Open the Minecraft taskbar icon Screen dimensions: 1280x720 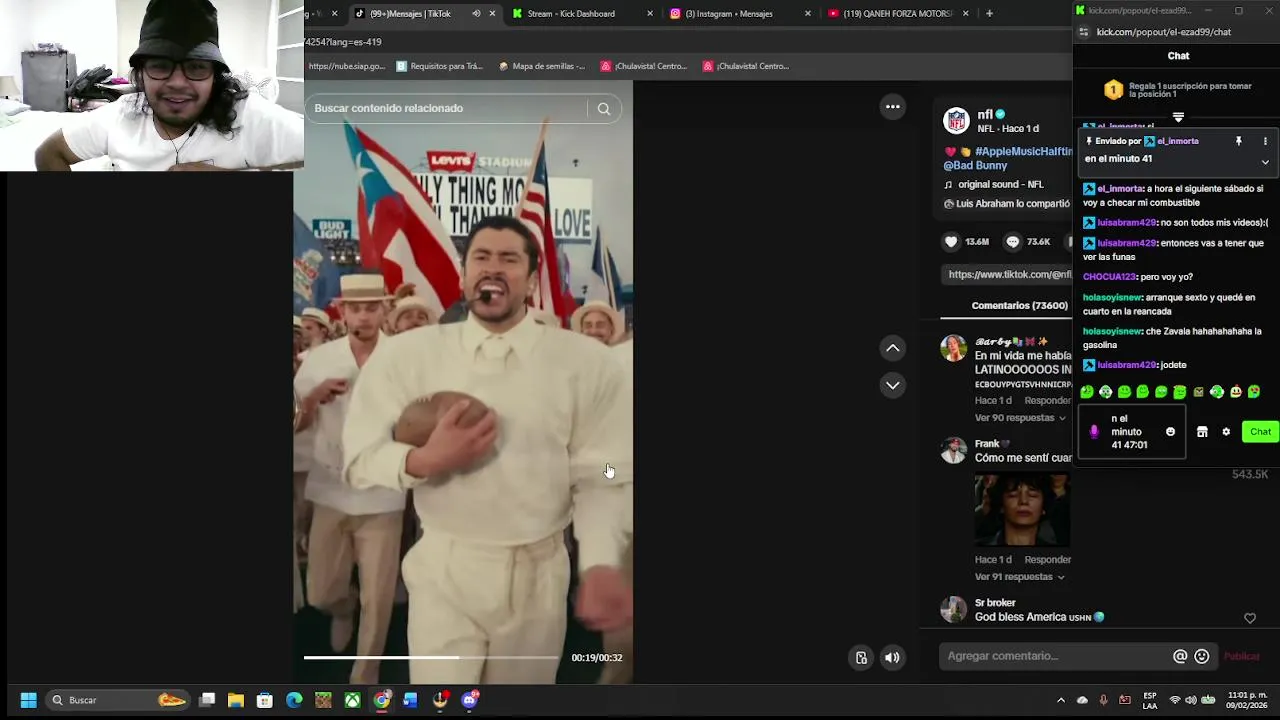click(323, 700)
